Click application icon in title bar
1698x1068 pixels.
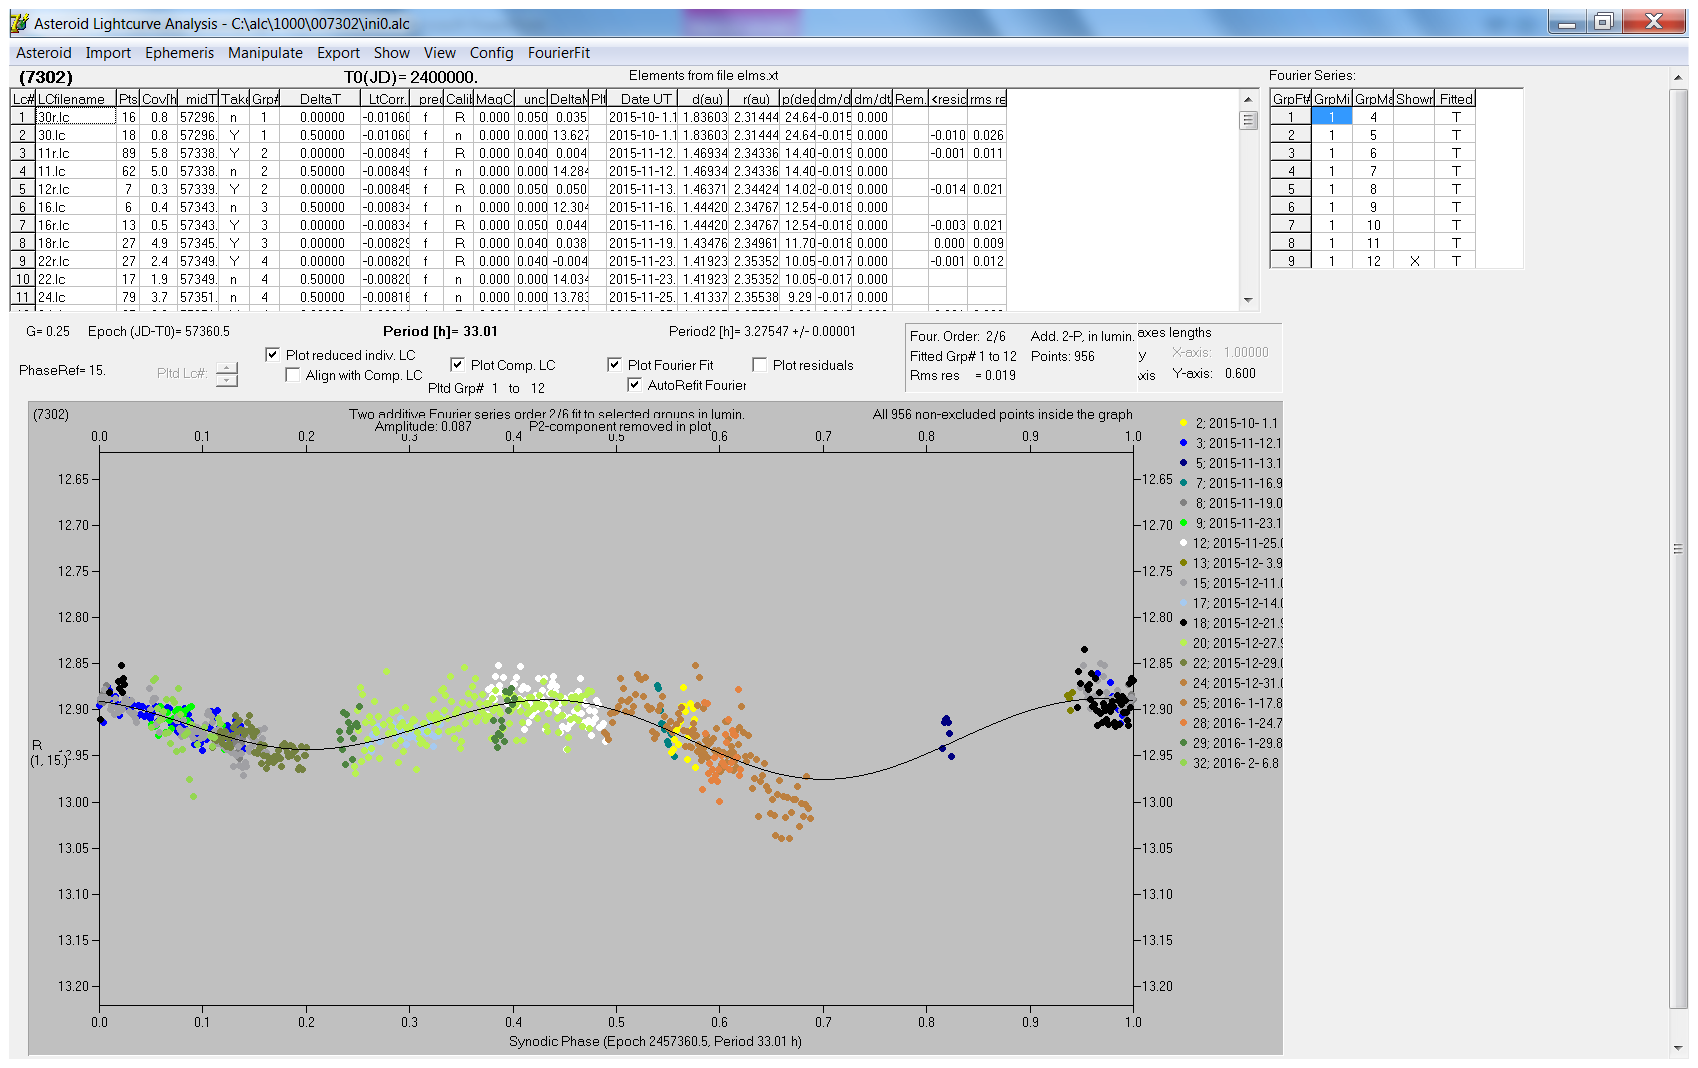(x=20, y=23)
